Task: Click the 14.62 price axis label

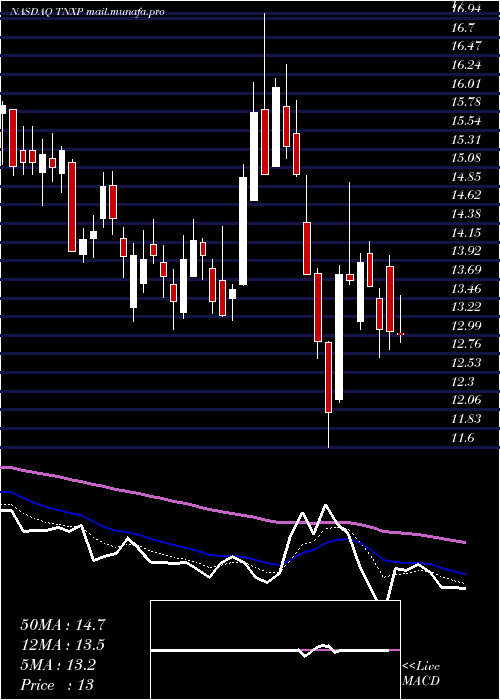Action: tap(467, 195)
